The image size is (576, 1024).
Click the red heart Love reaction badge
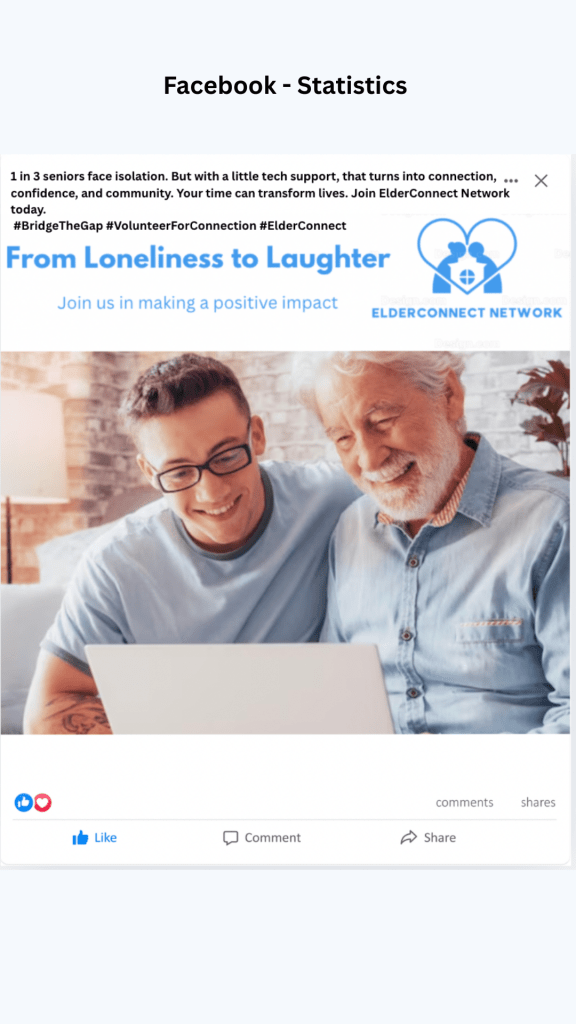click(42, 803)
